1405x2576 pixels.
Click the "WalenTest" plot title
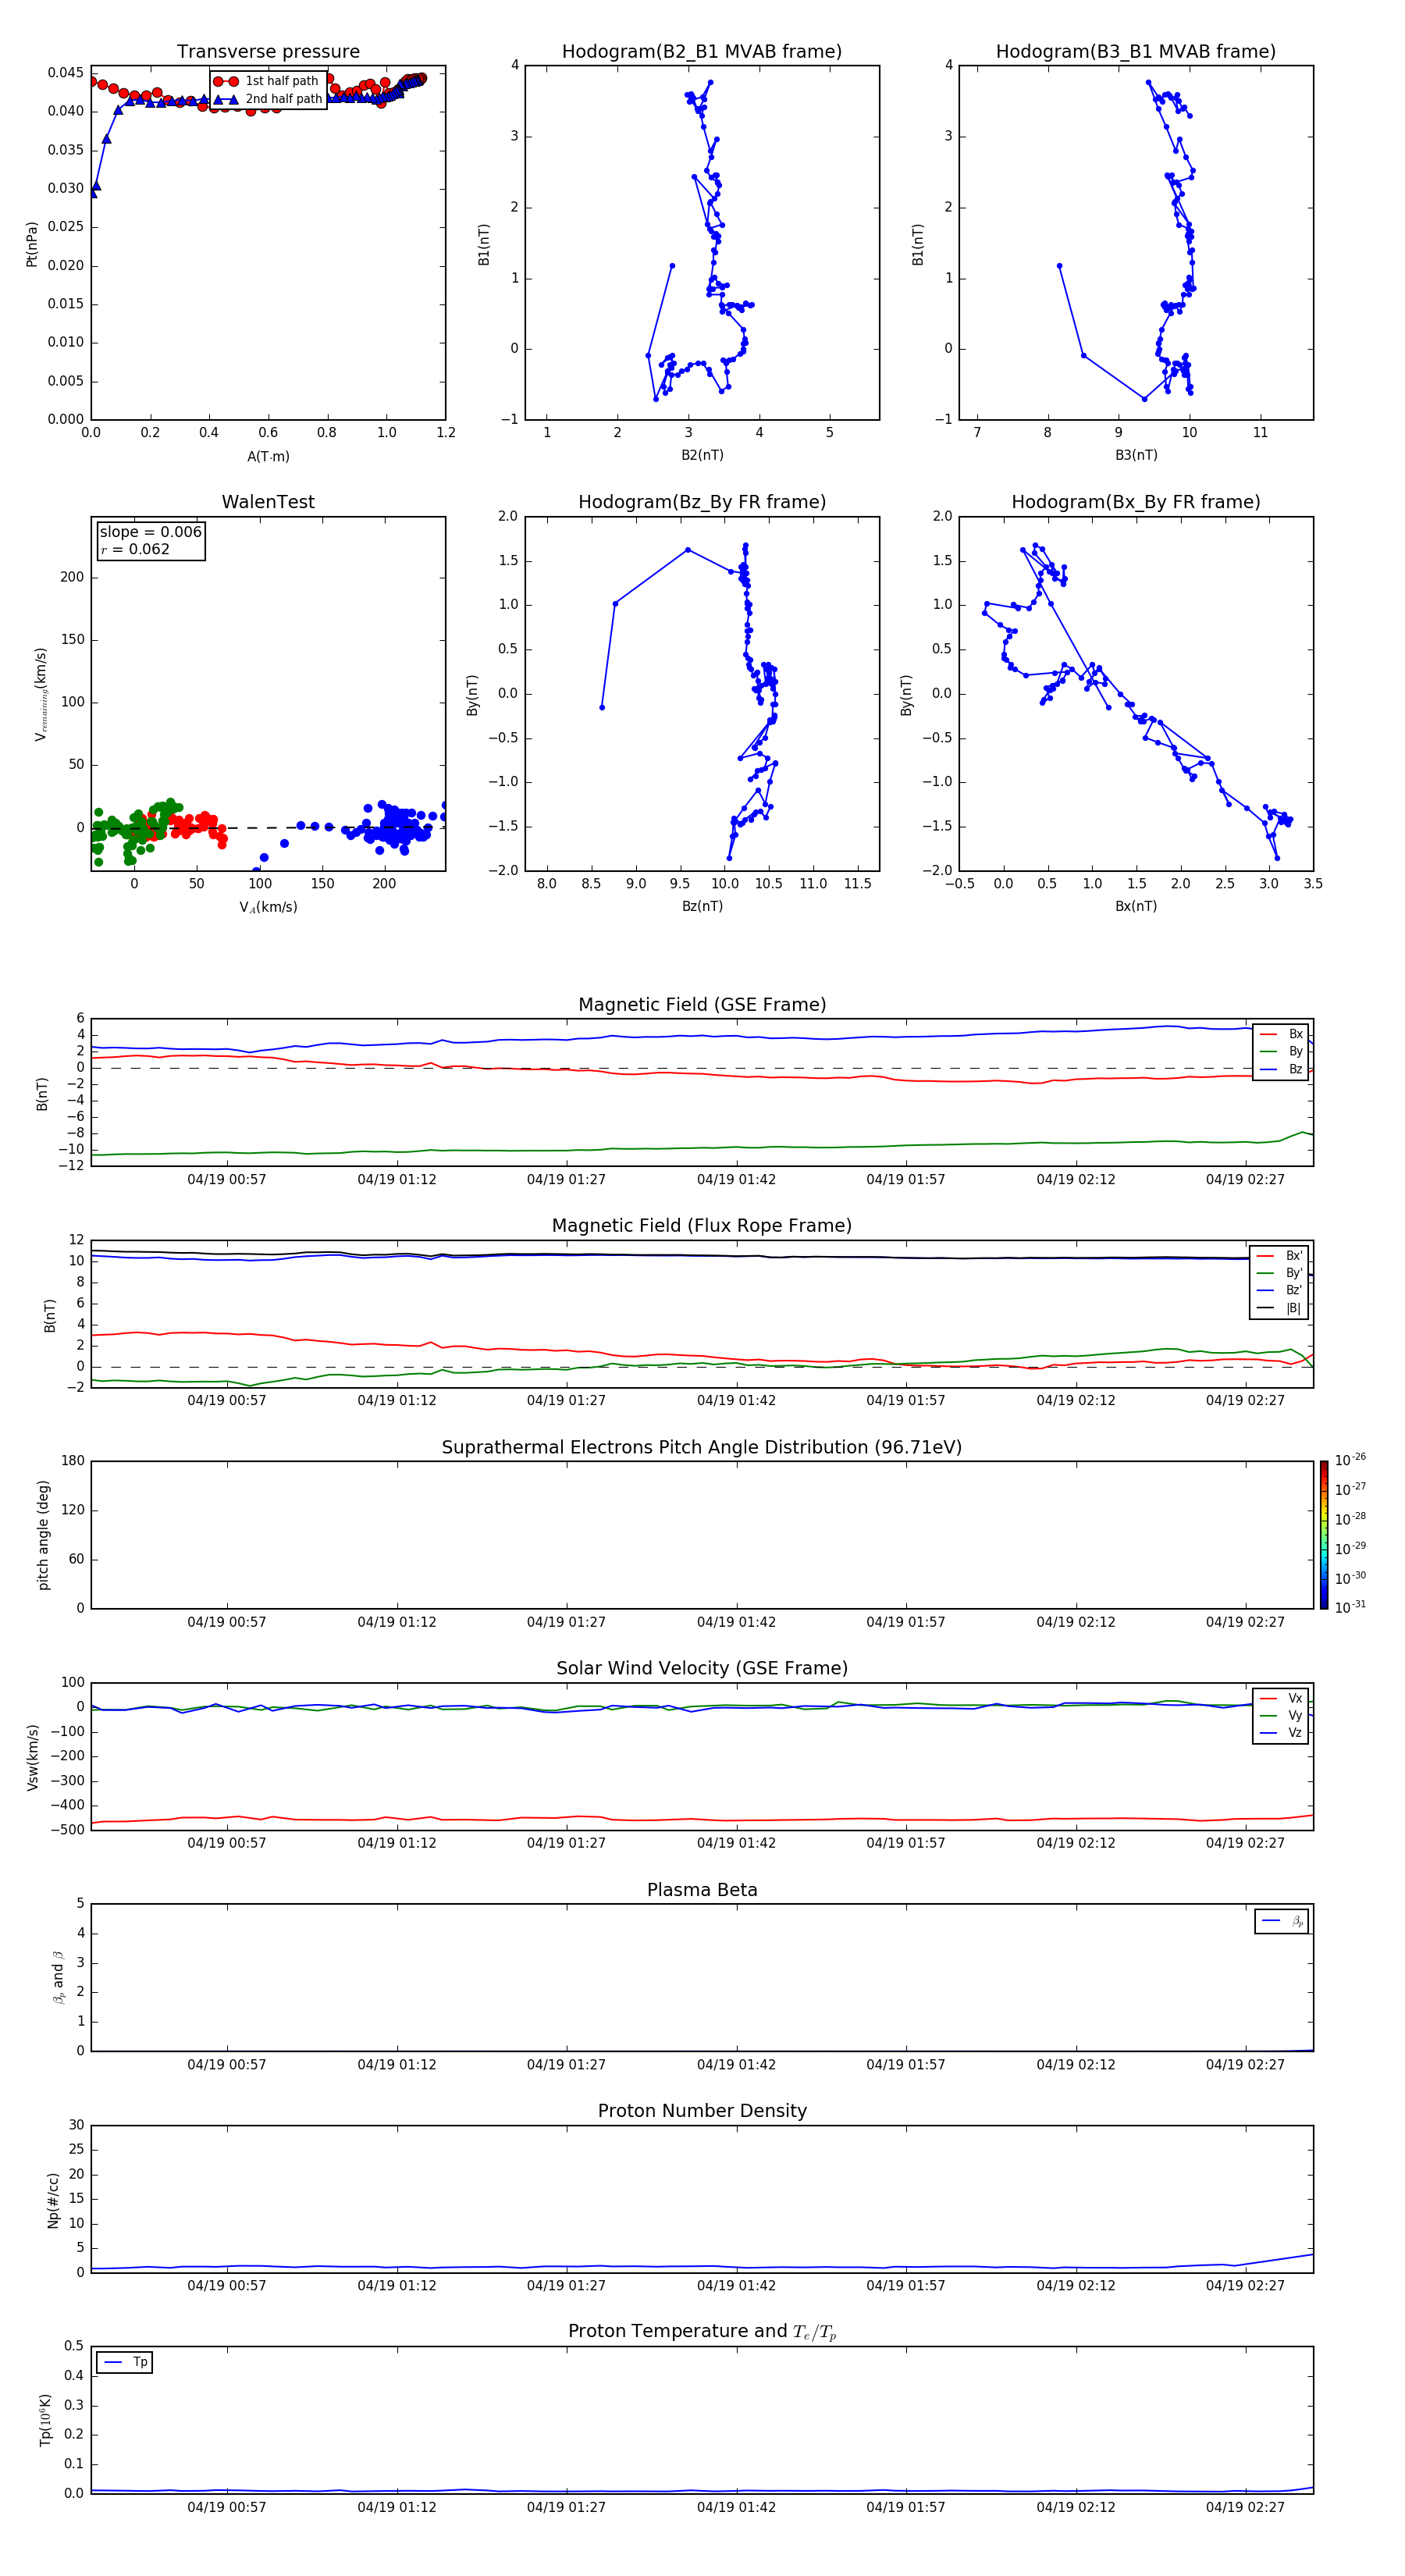point(268,502)
